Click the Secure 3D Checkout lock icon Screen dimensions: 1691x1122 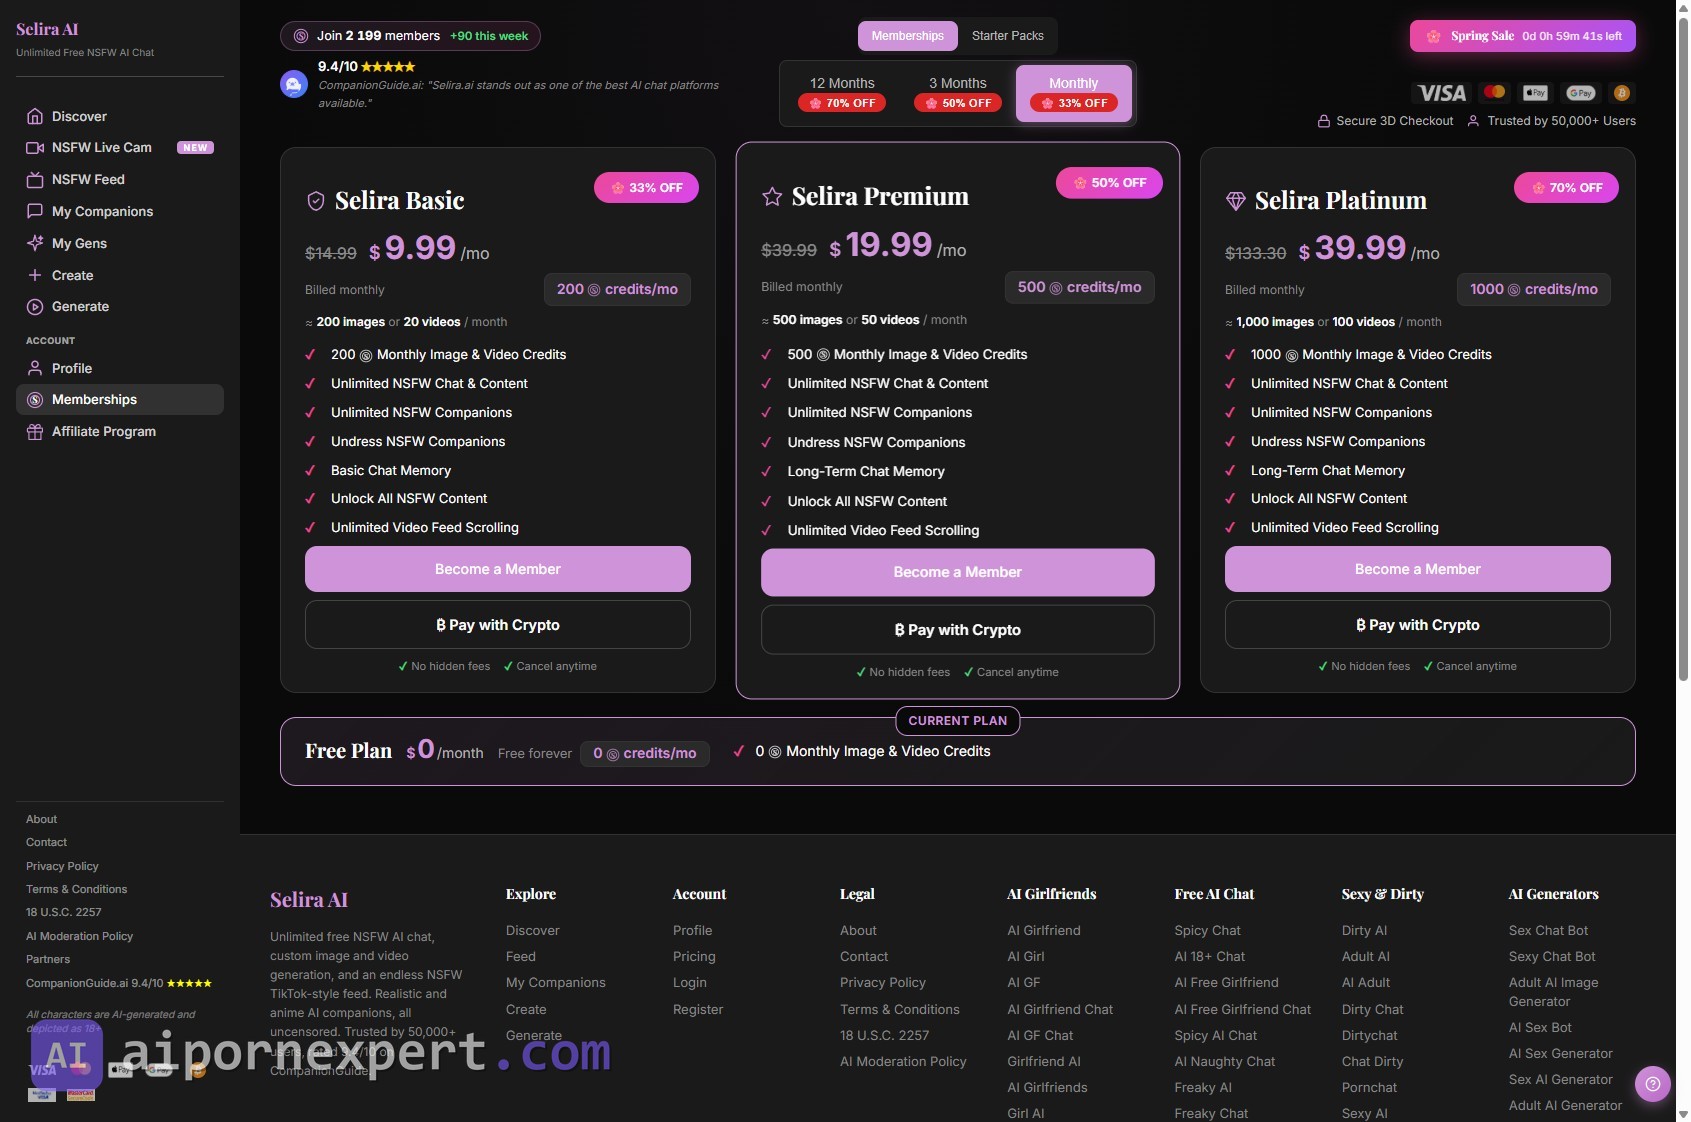click(x=1324, y=121)
